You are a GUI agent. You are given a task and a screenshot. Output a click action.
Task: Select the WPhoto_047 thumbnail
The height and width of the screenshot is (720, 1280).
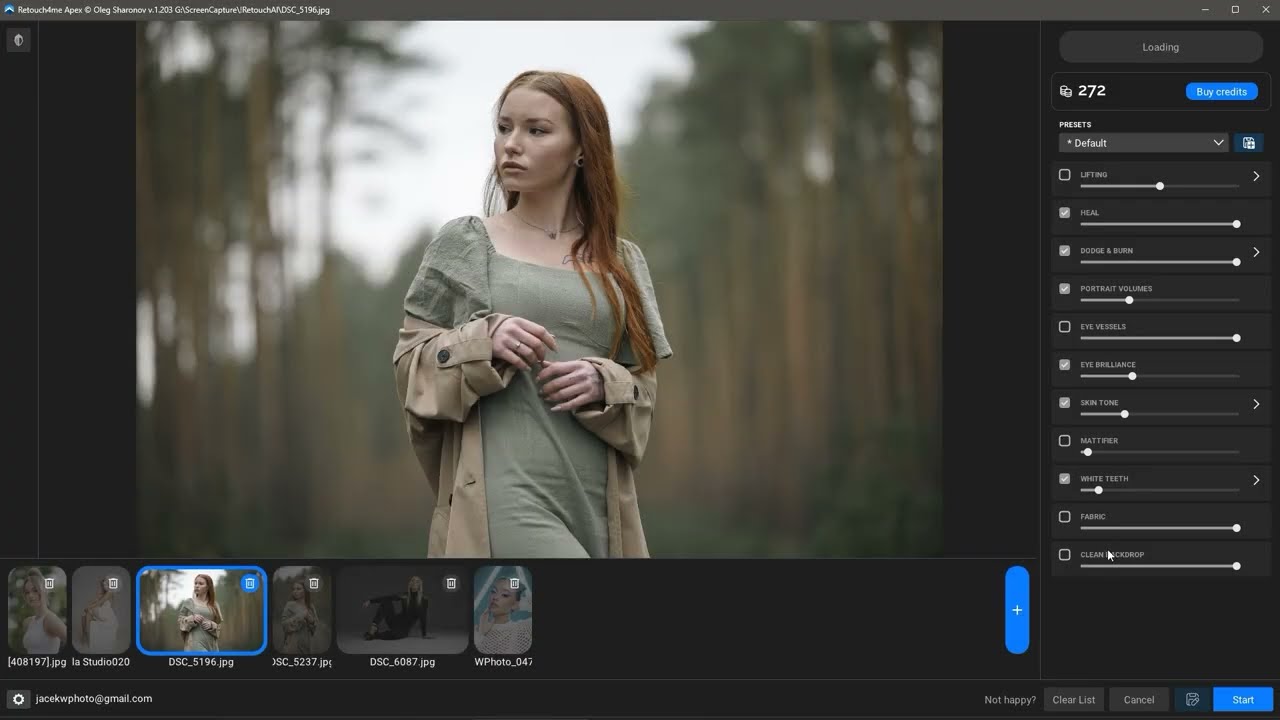503,610
